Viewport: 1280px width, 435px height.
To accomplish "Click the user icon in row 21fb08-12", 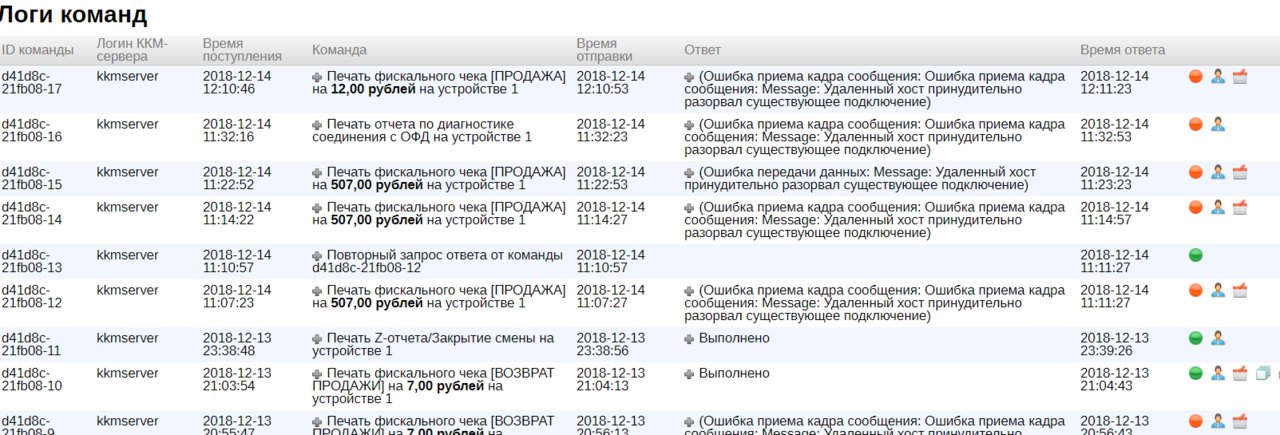I will point(1217,290).
